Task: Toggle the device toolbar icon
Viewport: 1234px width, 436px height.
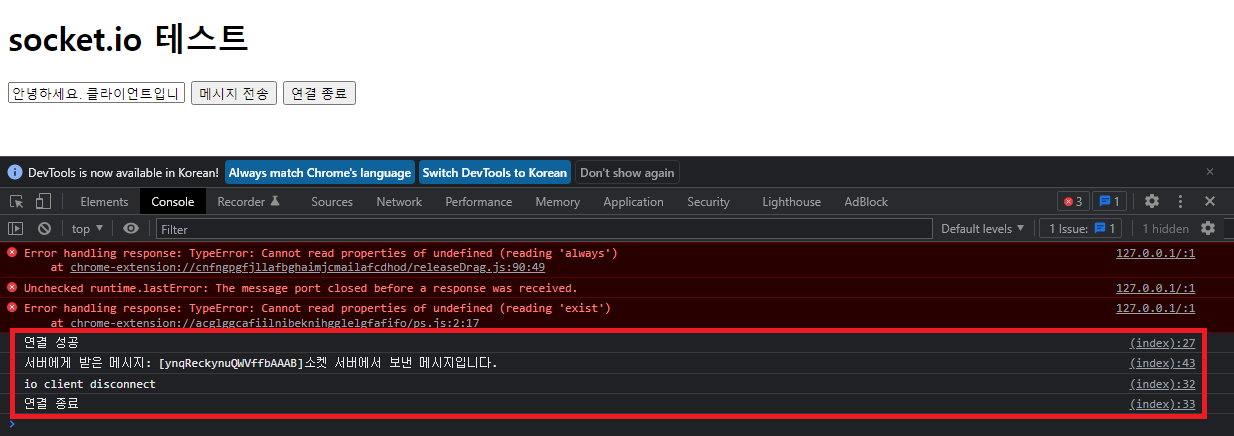Action: [43, 202]
